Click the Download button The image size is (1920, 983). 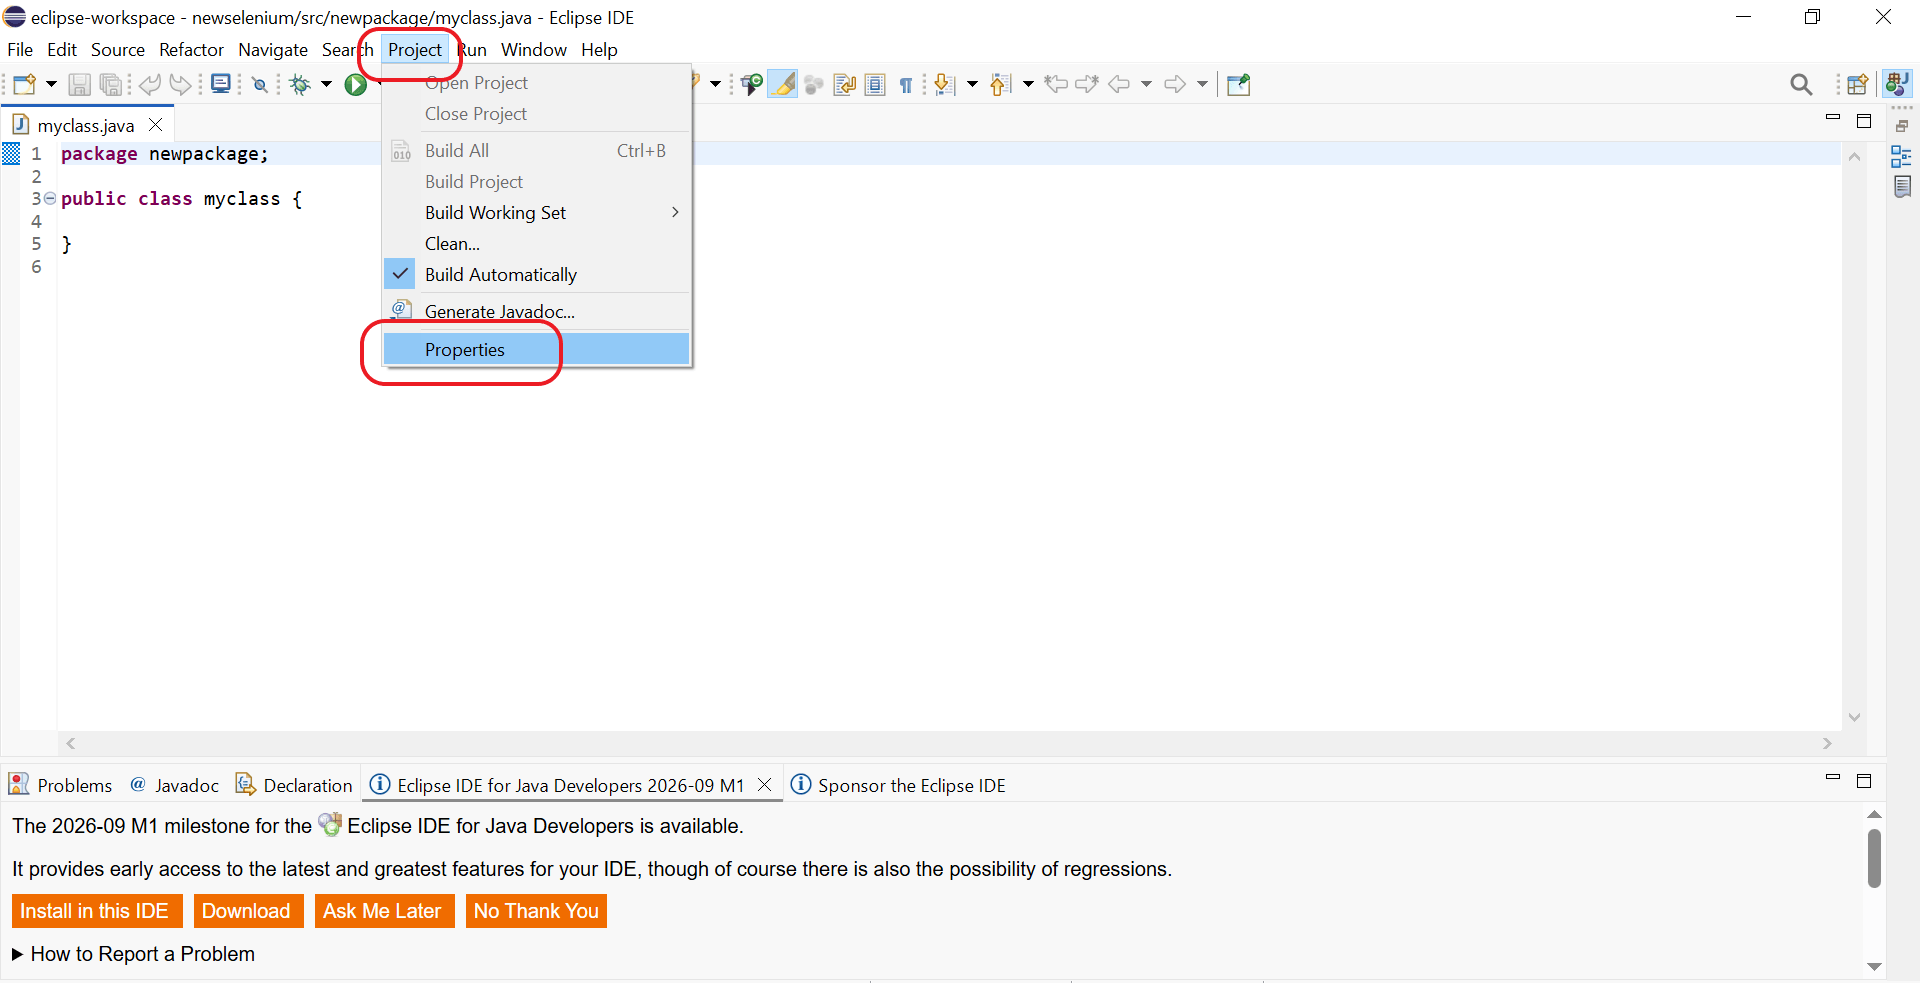pos(248,911)
